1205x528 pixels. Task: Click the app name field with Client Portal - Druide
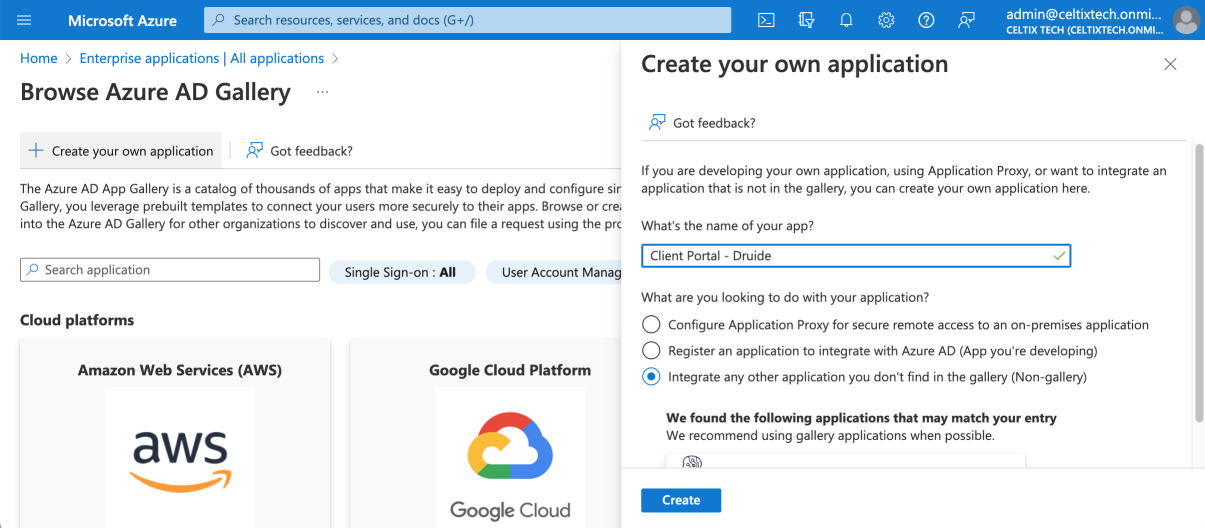(856, 256)
